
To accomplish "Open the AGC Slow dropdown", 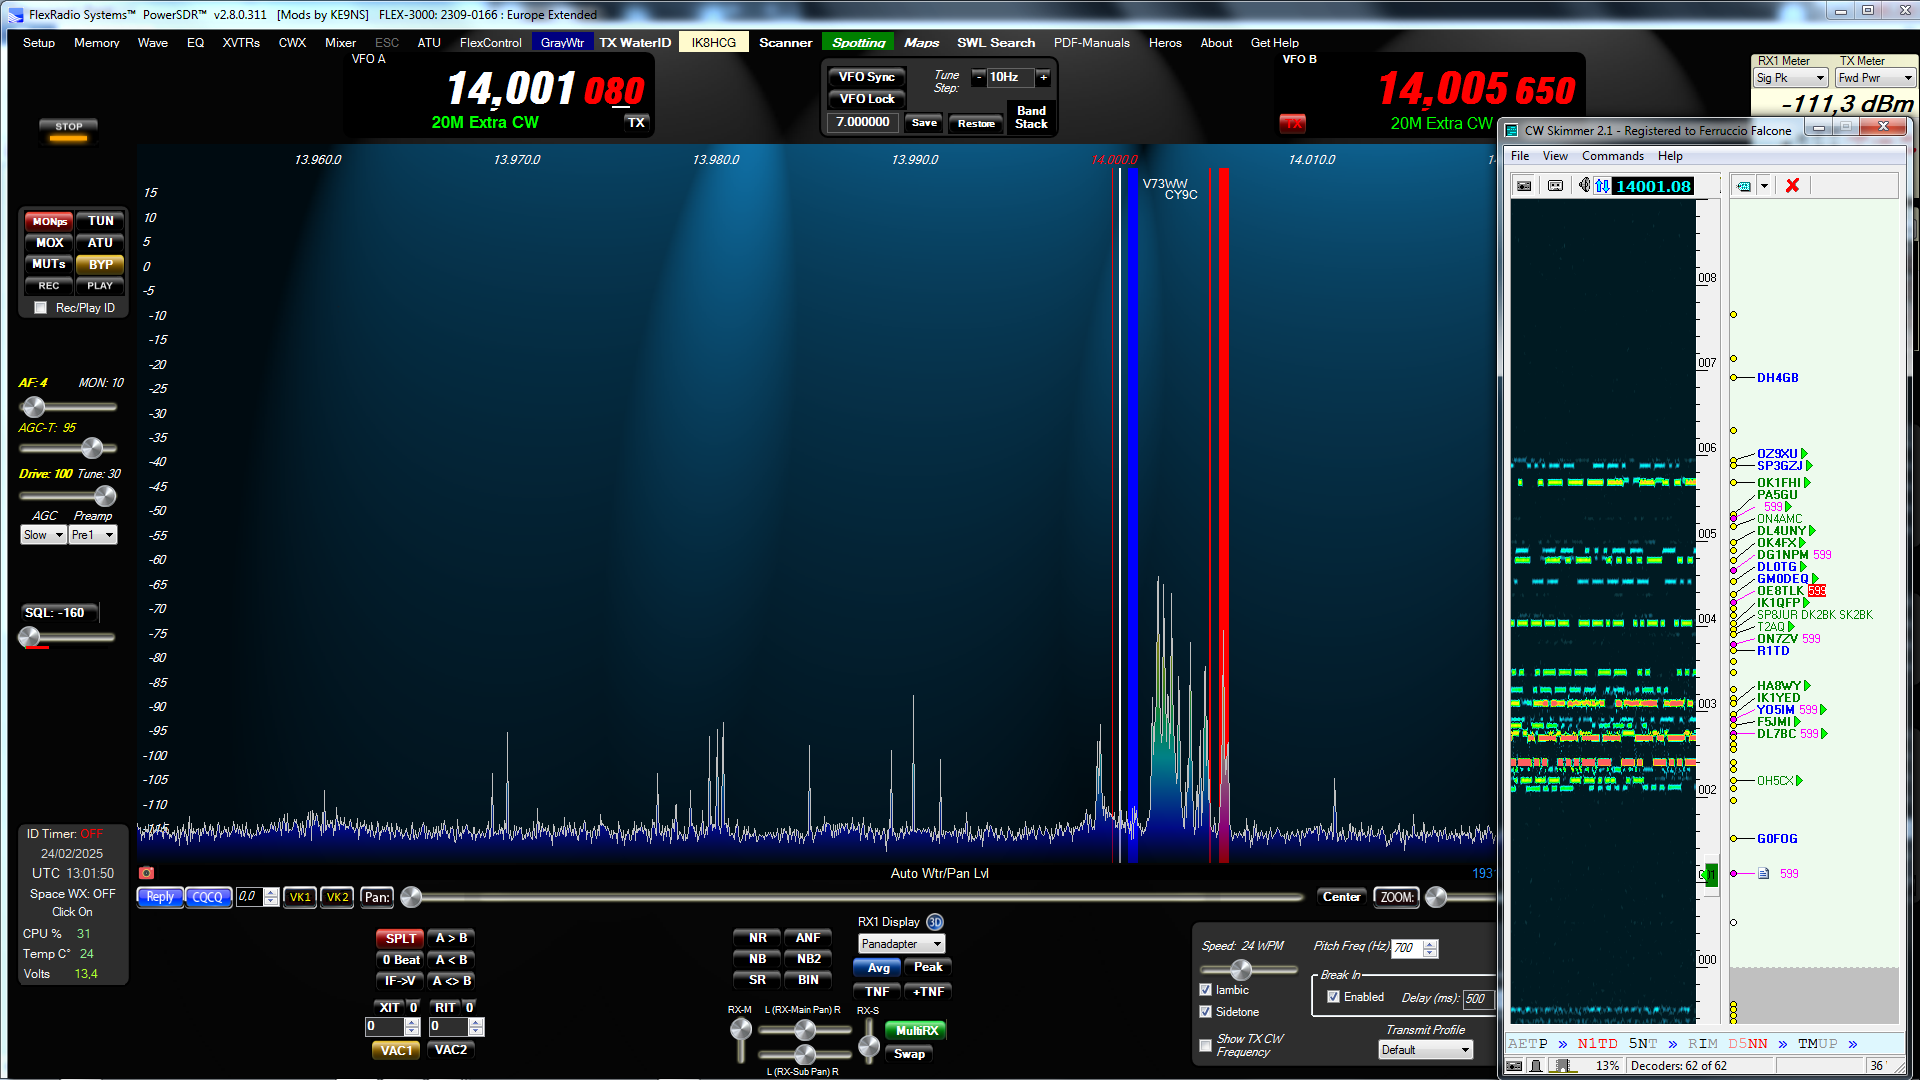I will pyautogui.click(x=43, y=535).
